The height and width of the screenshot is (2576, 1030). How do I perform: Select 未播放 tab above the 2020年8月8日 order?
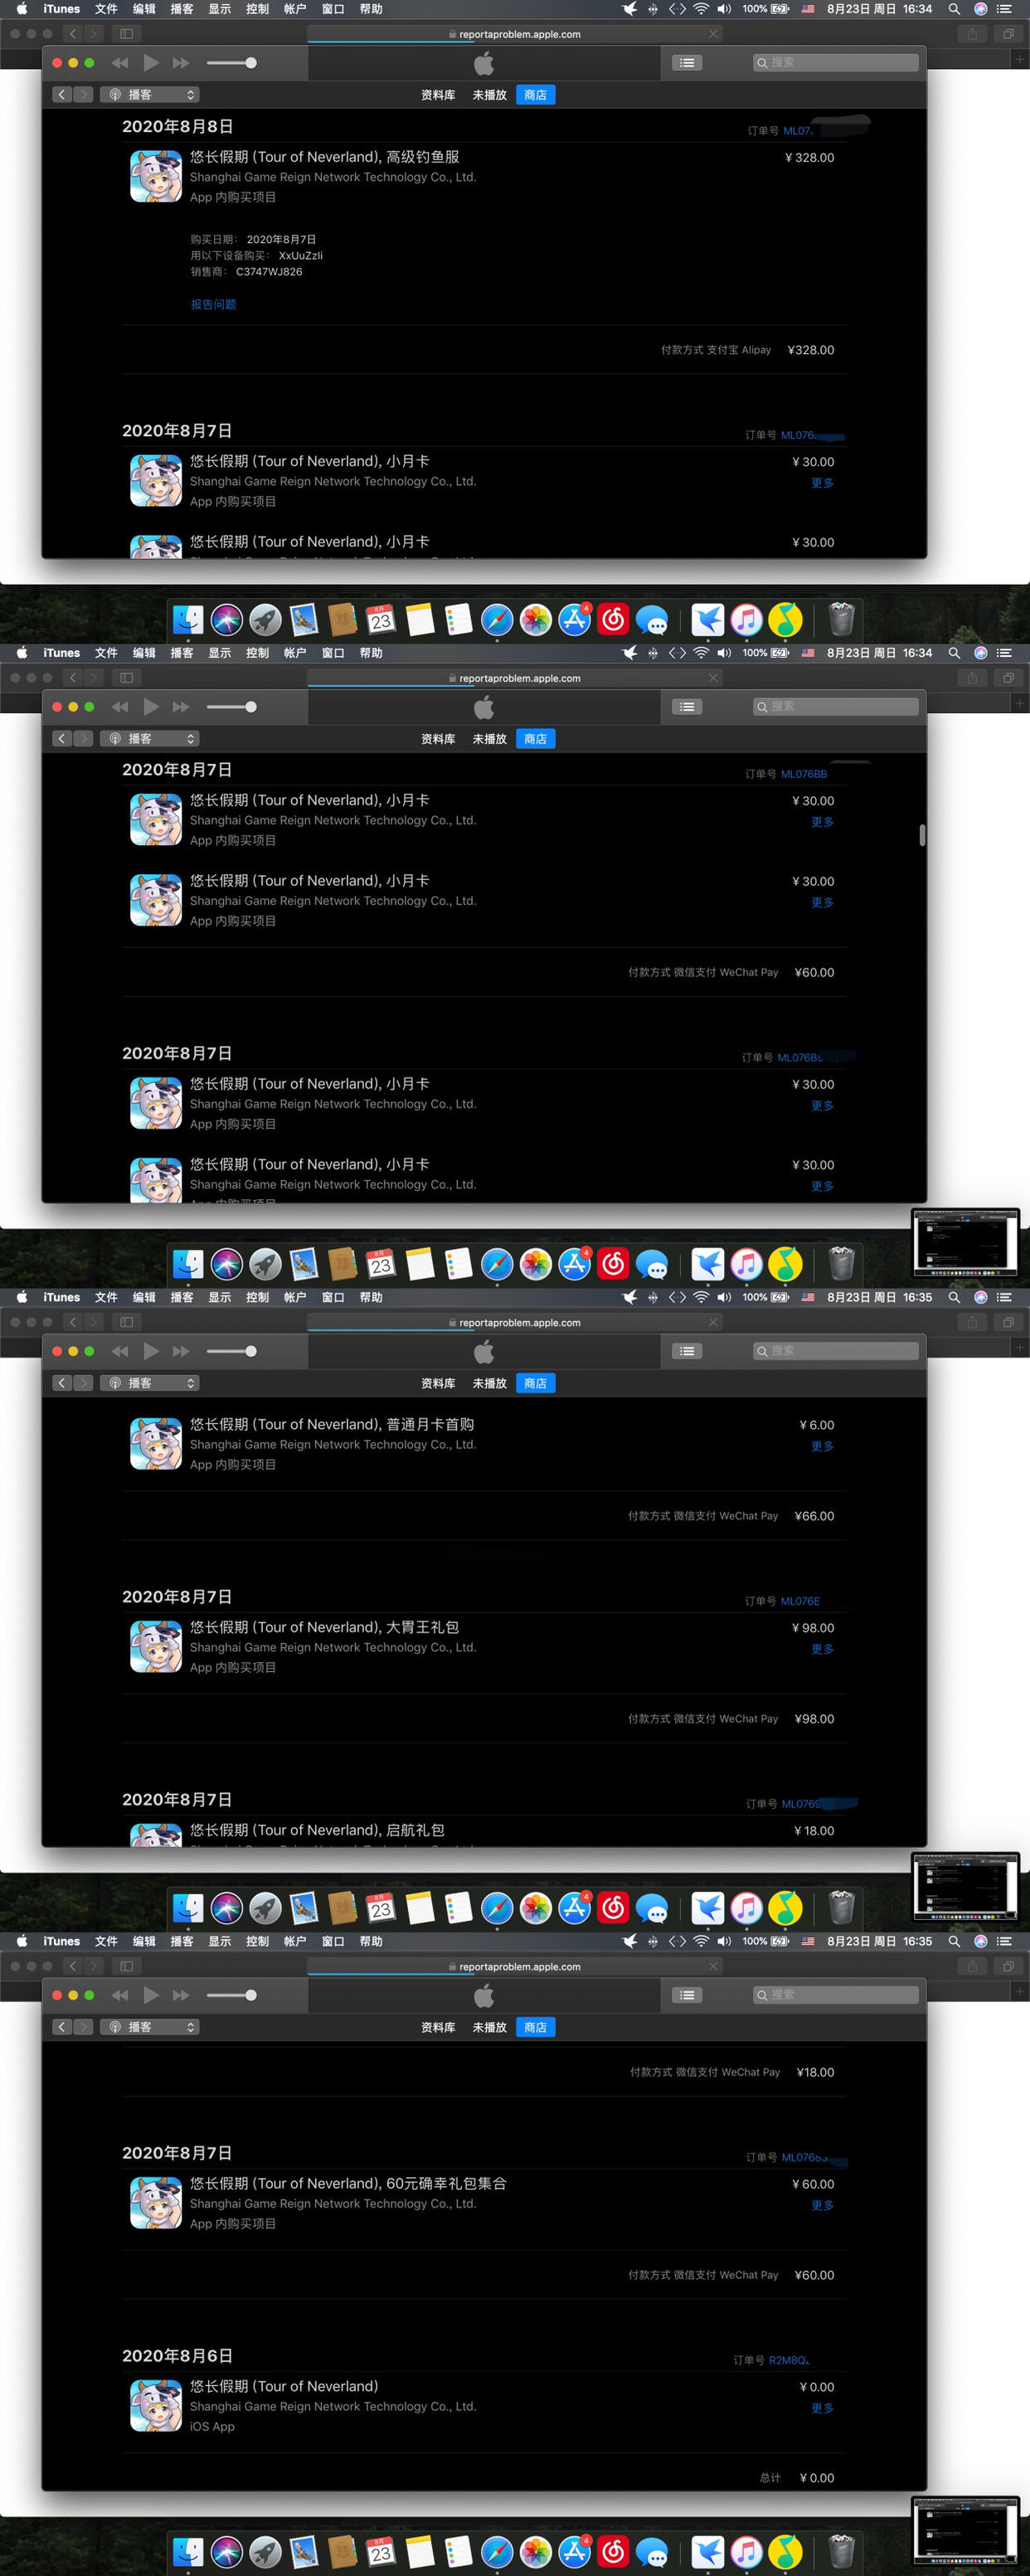pyautogui.click(x=489, y=95)
